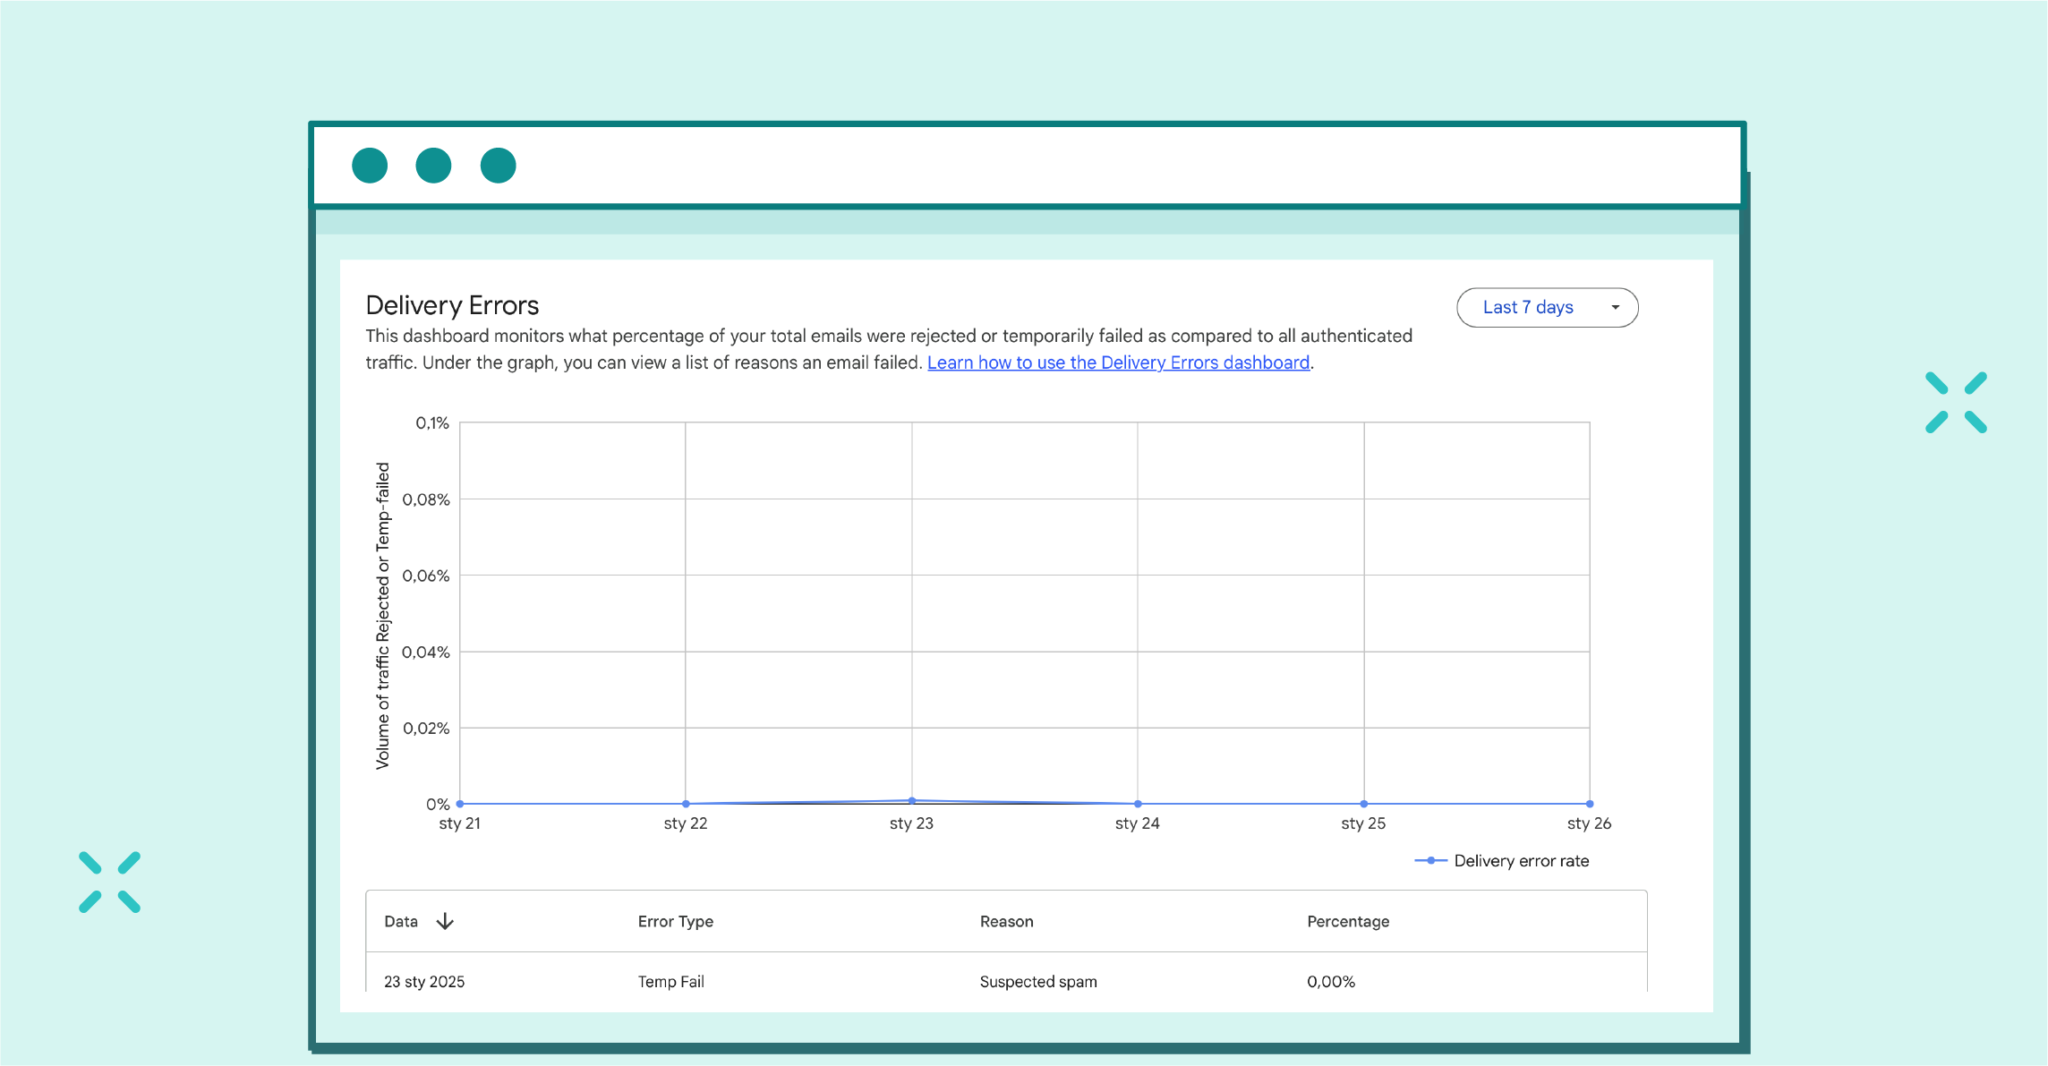Select the Error Type column header

(x=675, y=921)
